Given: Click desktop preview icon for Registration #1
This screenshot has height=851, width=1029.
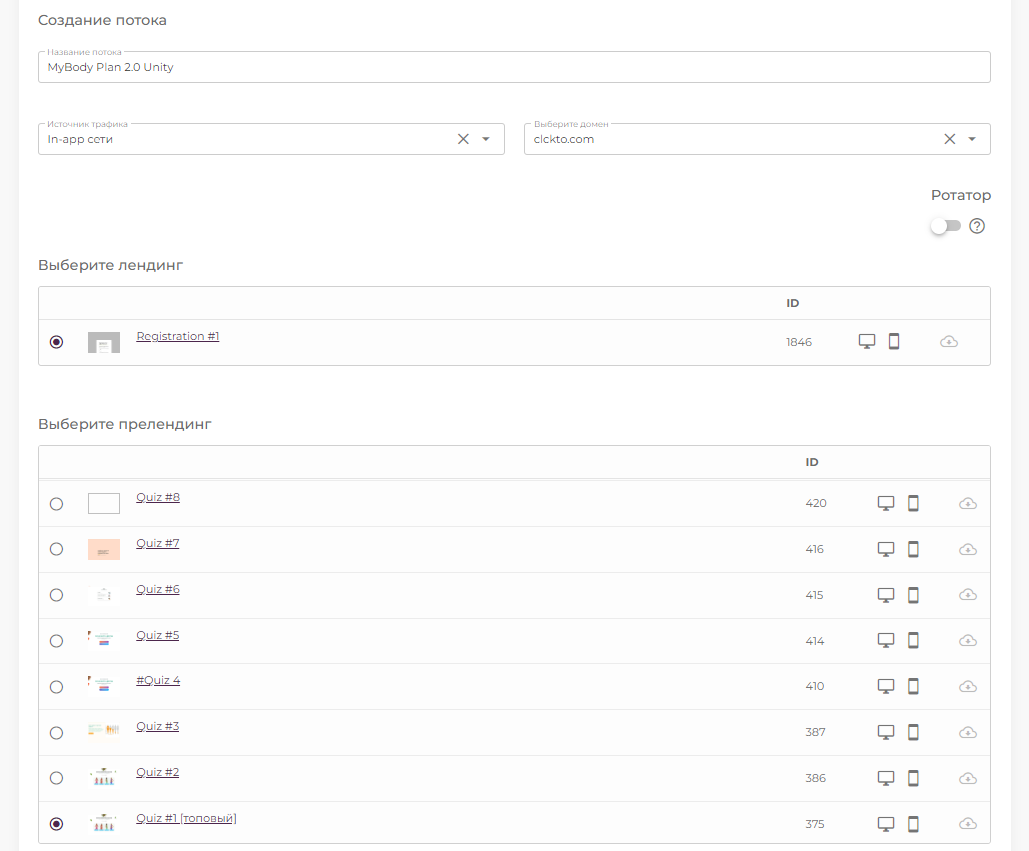Looking at the screenshot, I should [x=867, y=341].
